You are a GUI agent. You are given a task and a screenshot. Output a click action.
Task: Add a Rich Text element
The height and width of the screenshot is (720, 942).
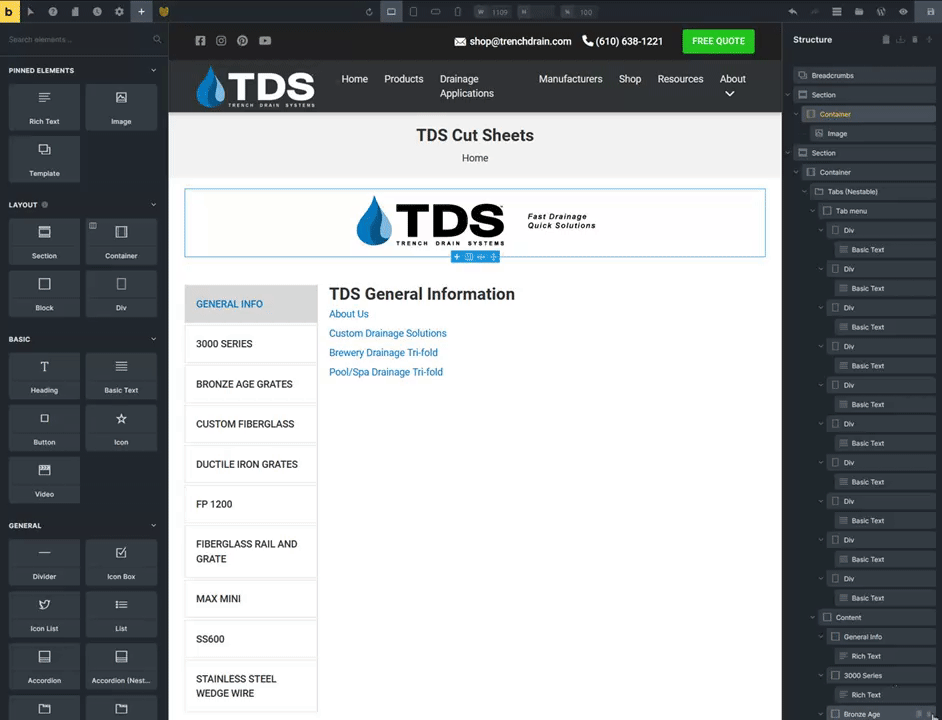(44, 107)
